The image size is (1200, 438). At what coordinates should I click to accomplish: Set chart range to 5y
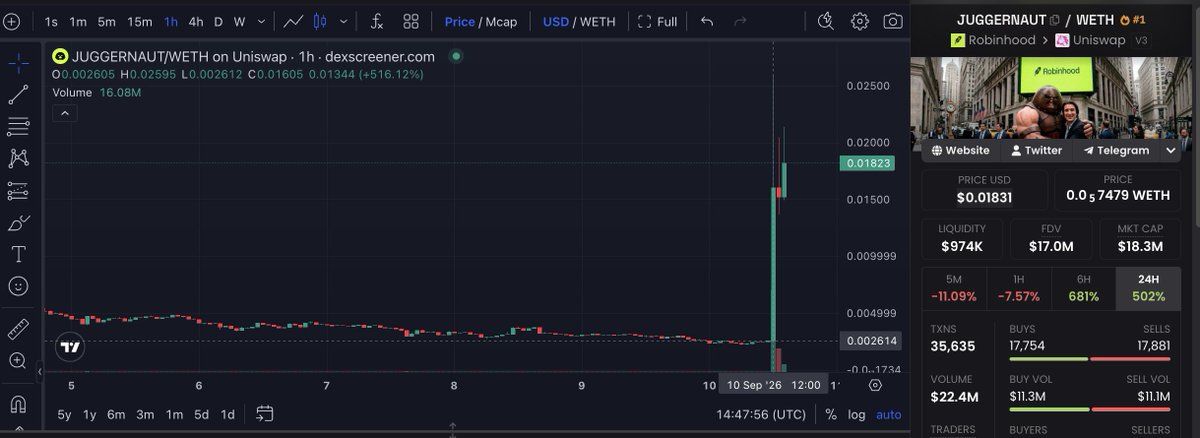64,414
